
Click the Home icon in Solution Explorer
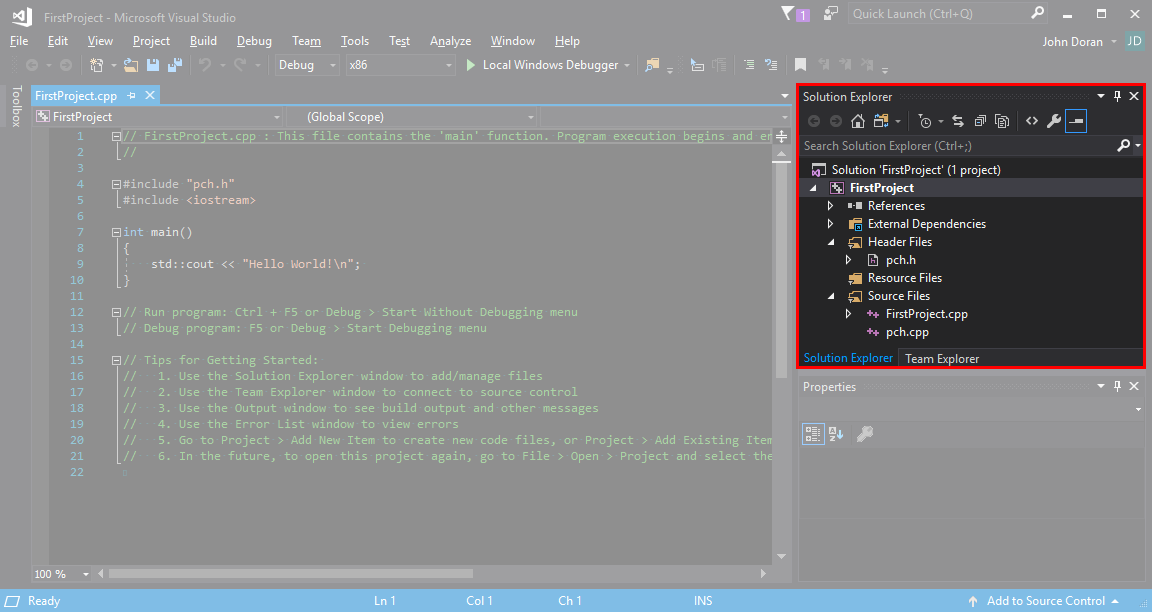click(858, 121)
